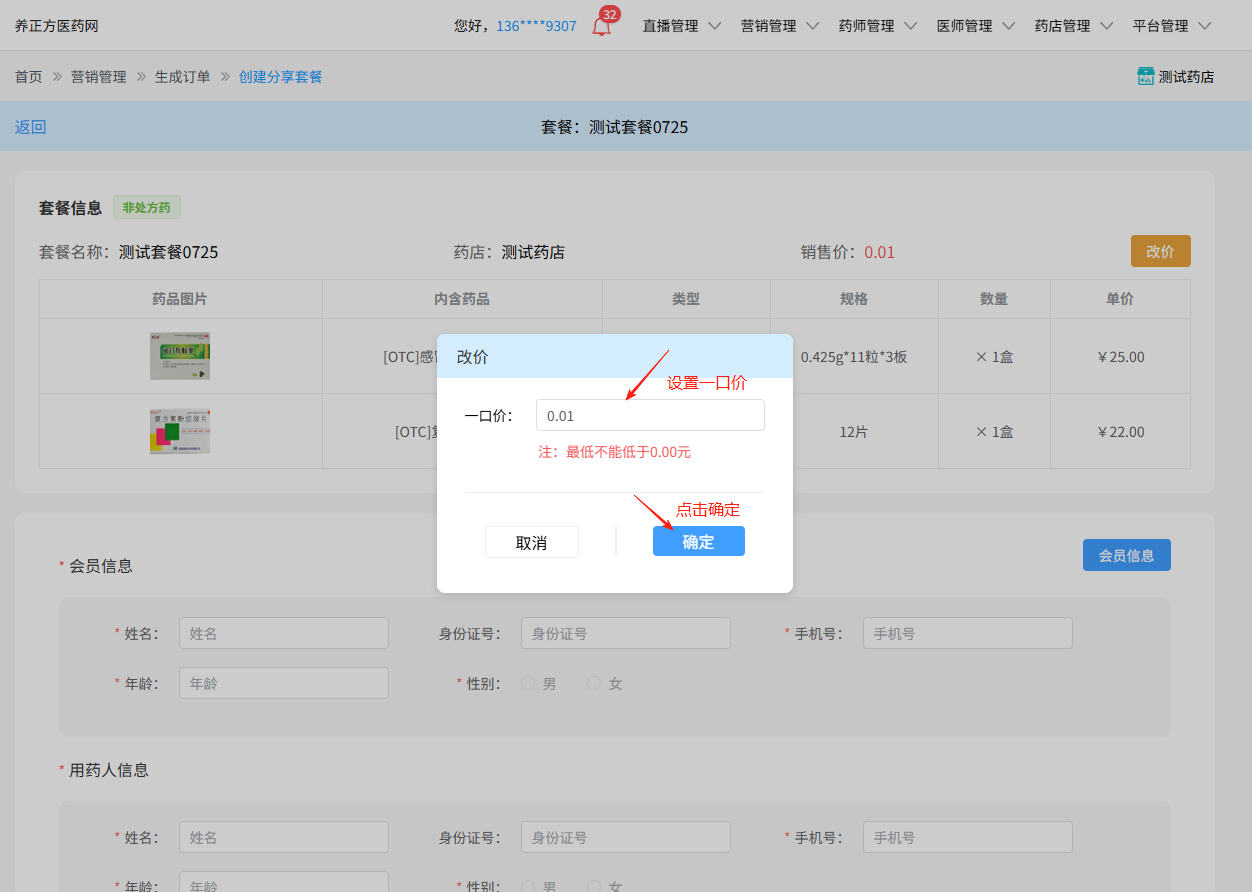Viewport: 1252px width, 892px height.
Task: Click 确定 button in 改价 dialog
Action: [x=699, y=541]
